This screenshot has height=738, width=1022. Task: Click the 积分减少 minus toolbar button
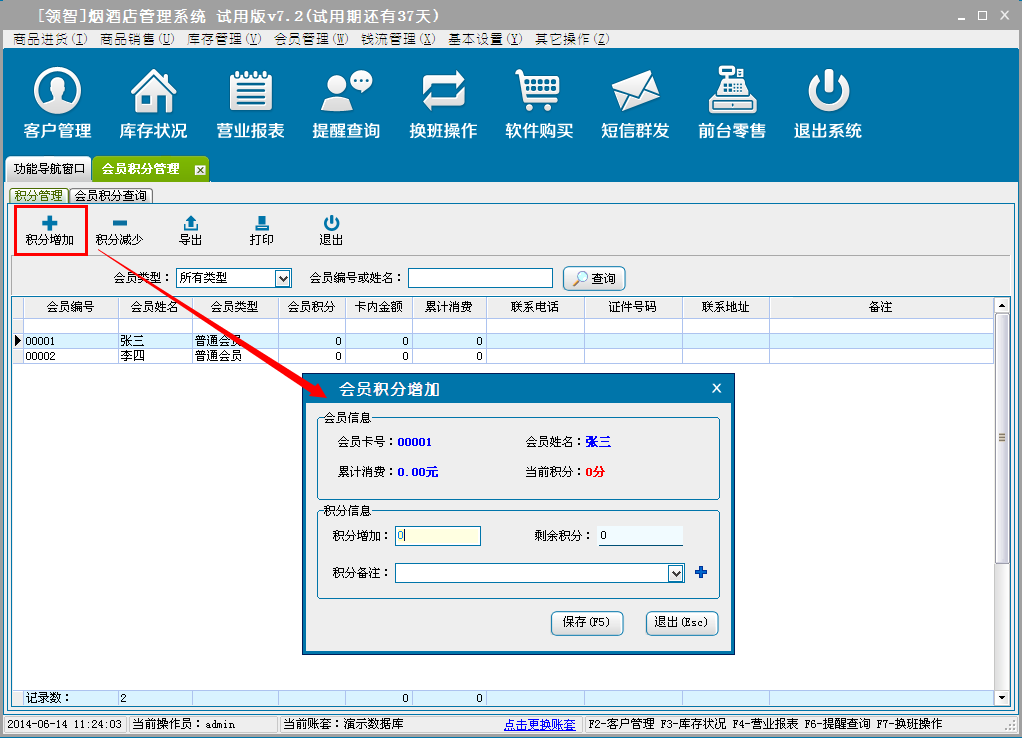[119, 231]
